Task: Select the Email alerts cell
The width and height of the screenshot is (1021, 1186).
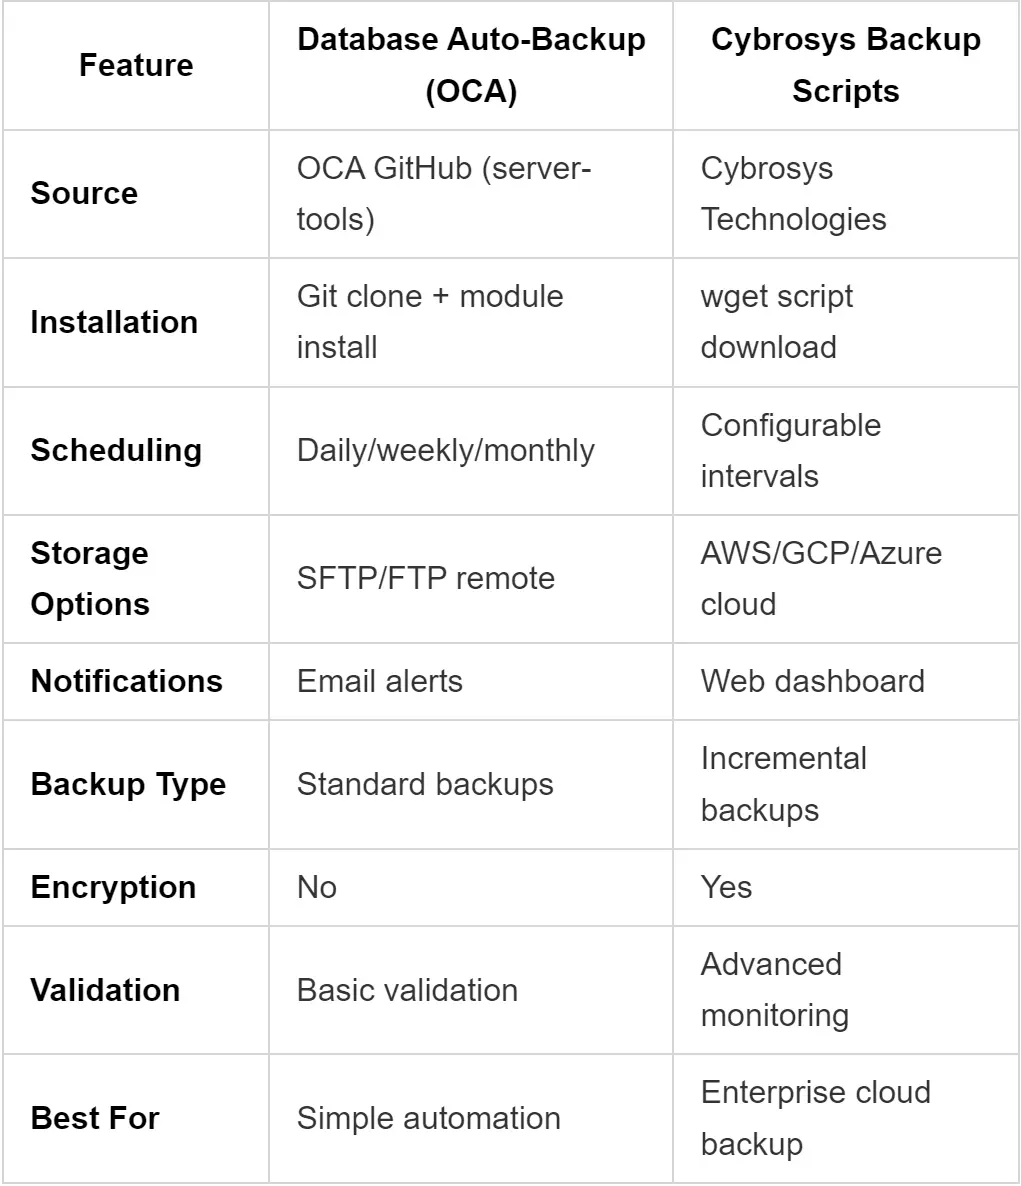Action: (379, 681)
